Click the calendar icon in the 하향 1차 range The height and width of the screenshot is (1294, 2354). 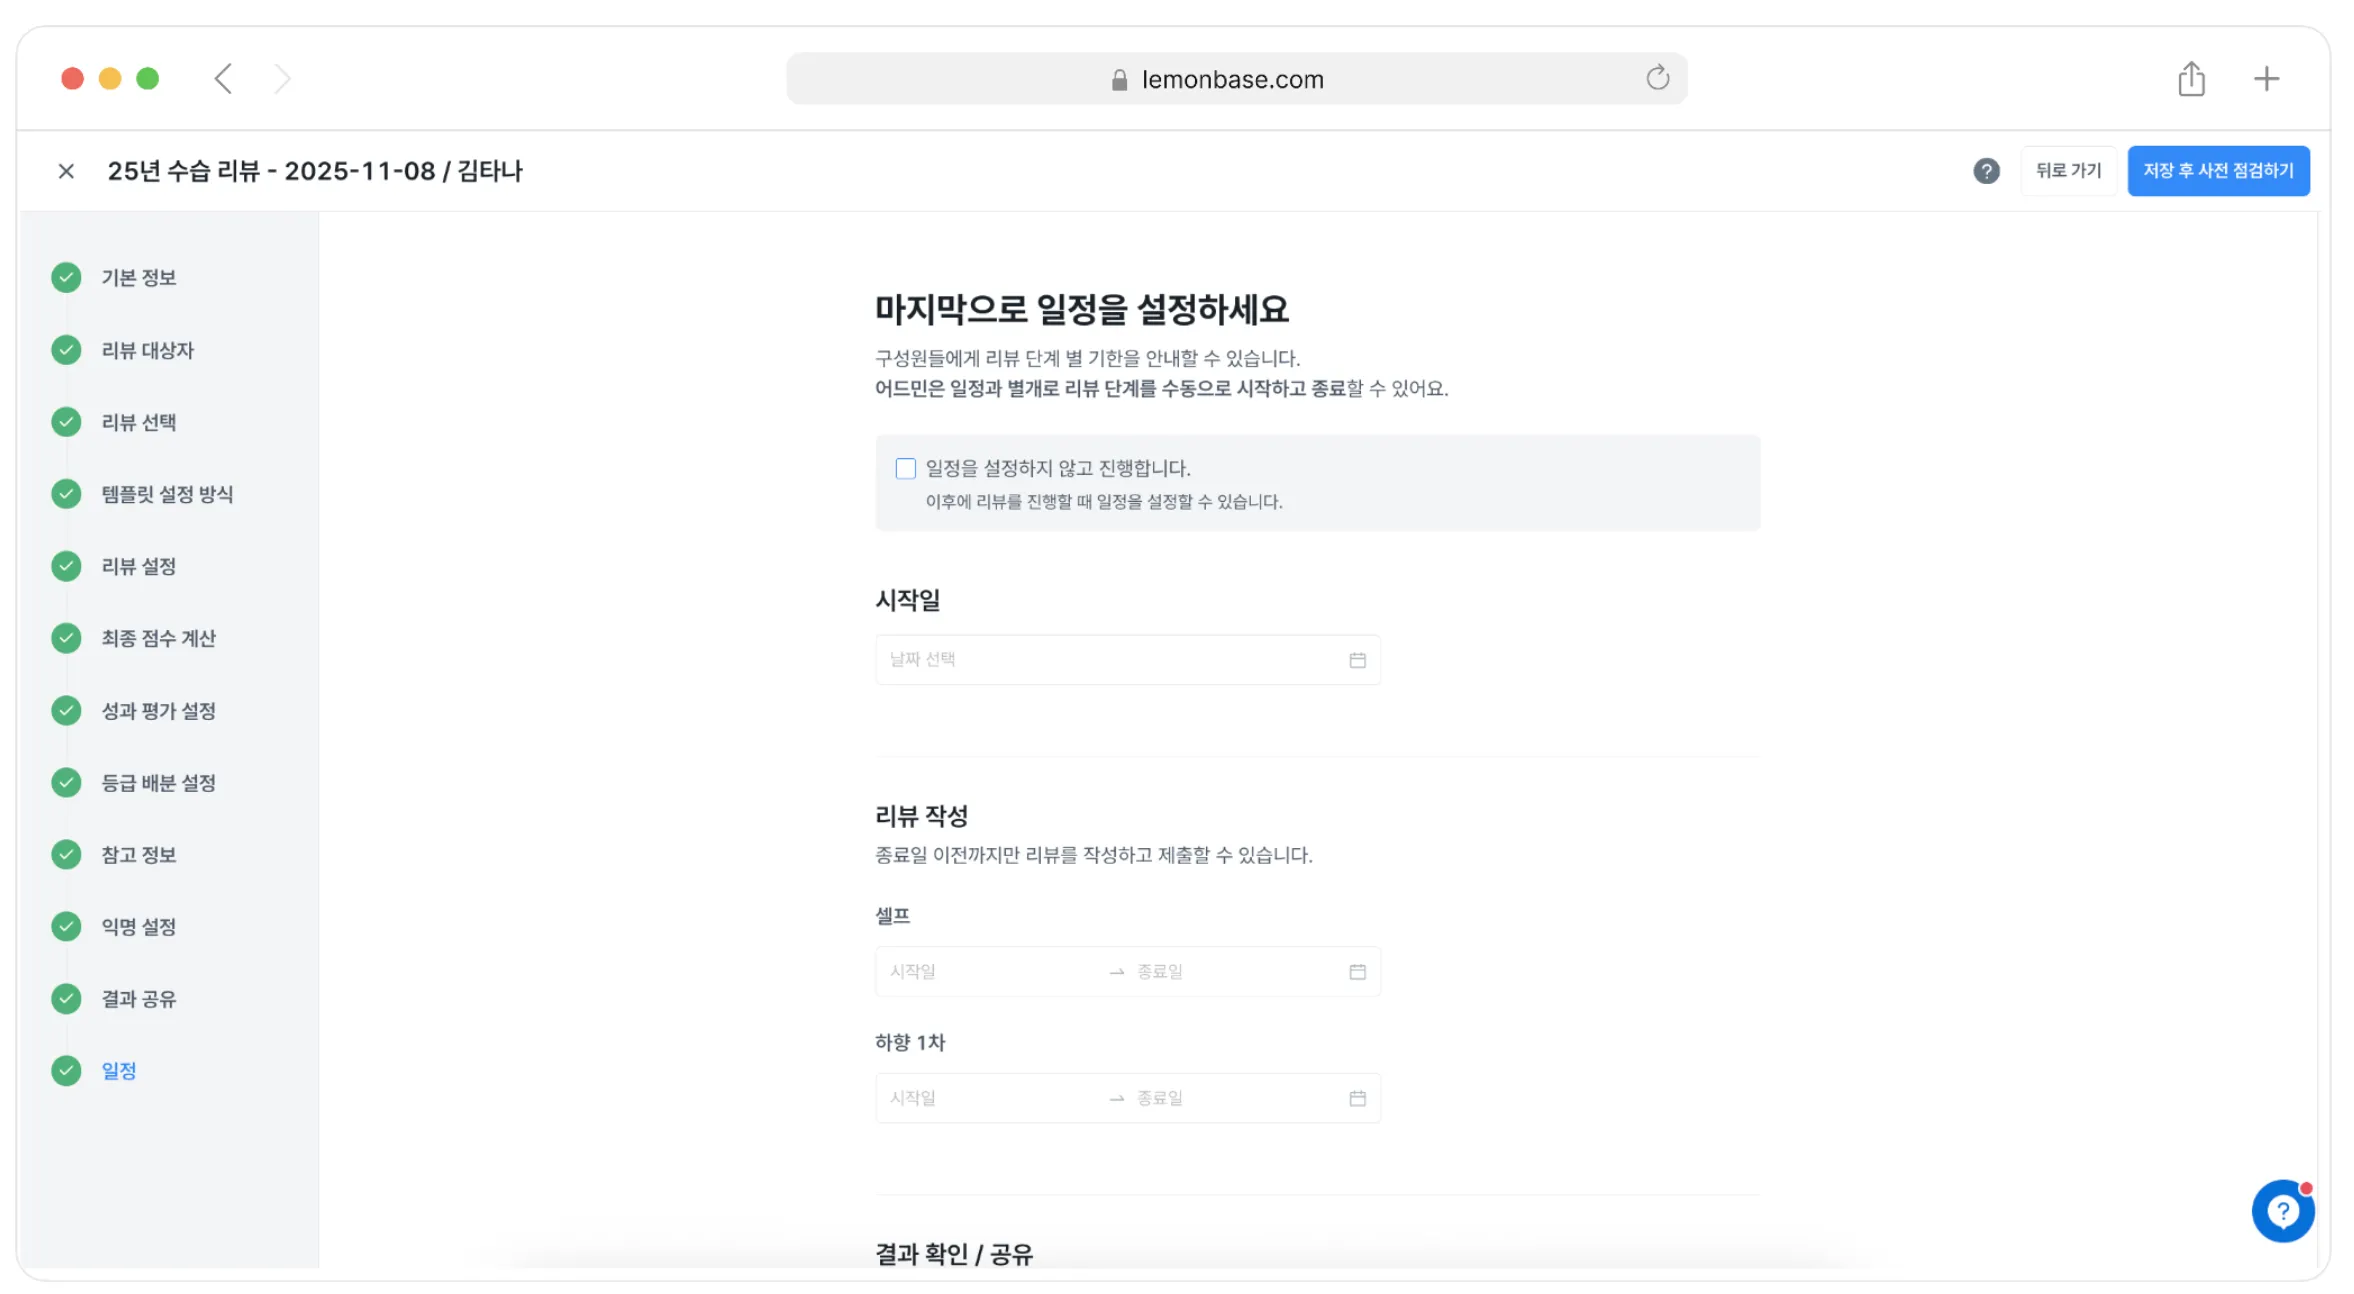pyautogui.click(x=1357, y=1098)
